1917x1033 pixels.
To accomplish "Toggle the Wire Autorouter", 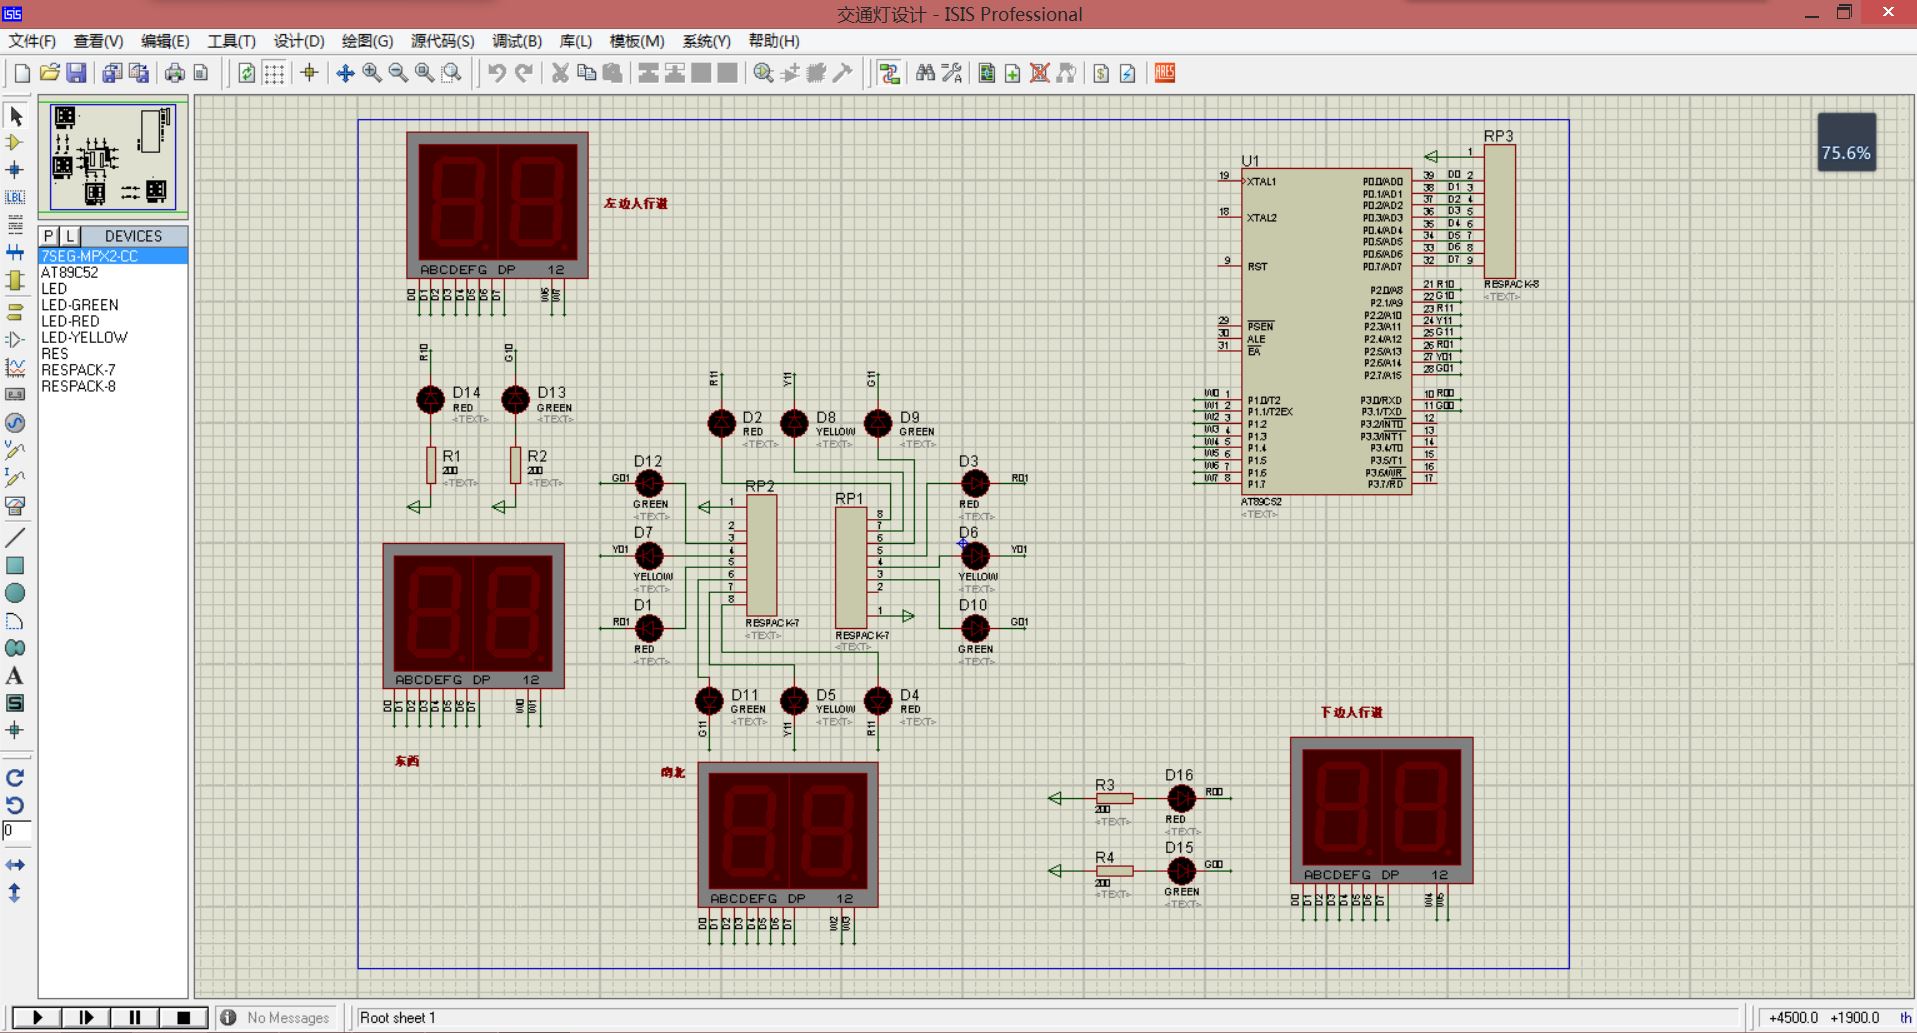I will tap(889, 73).
